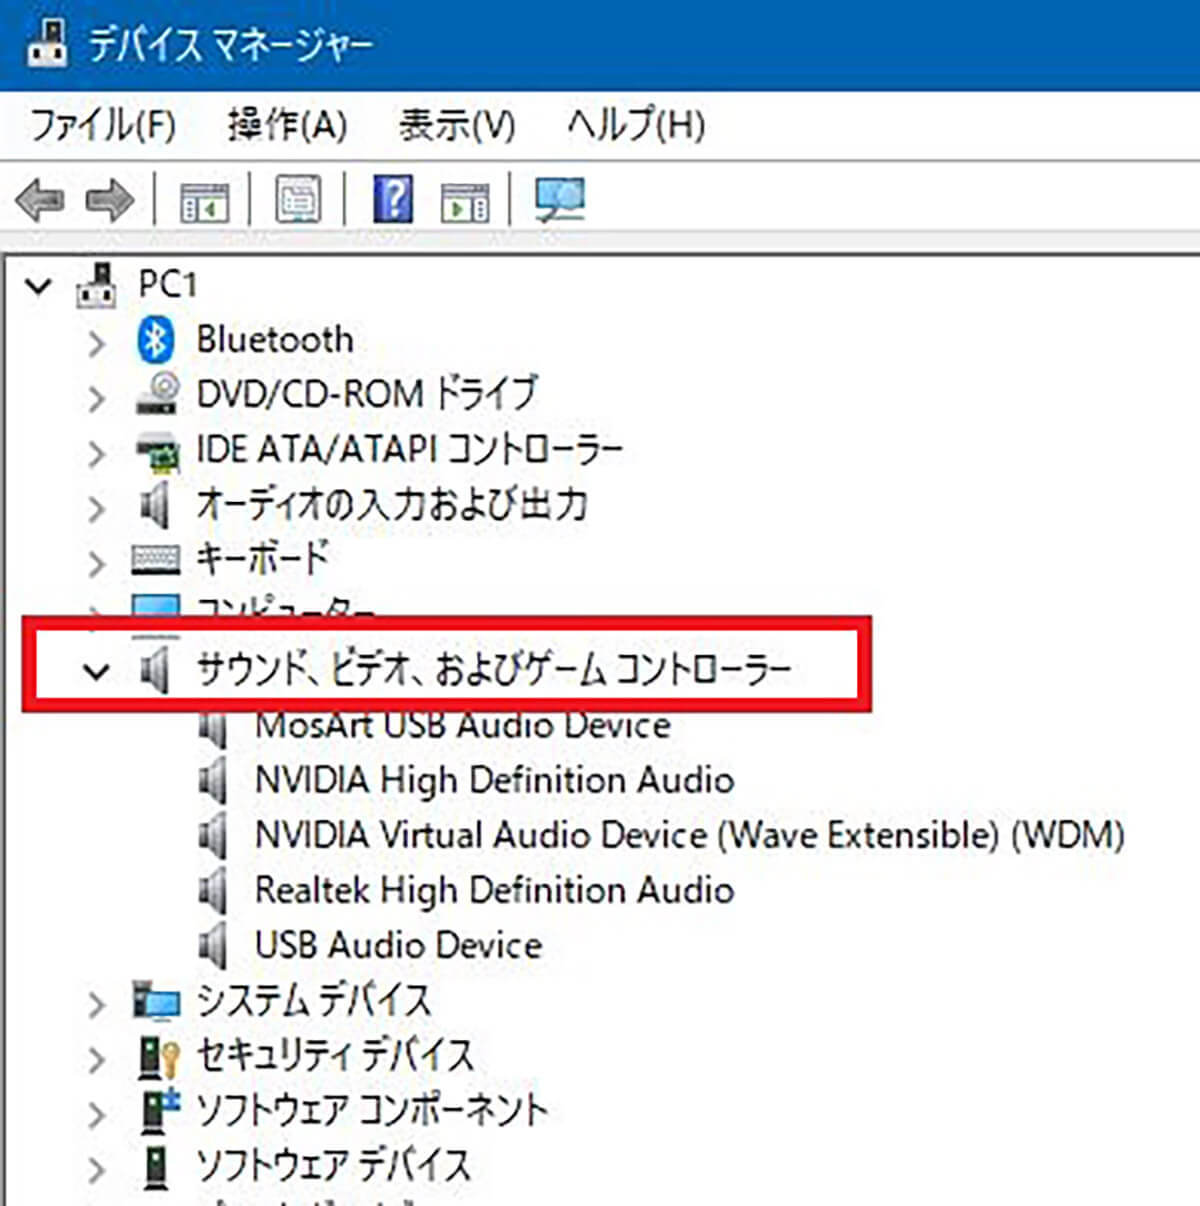Open the ファイル(F) menu
The width and height of the screenshot is (1200, 1206).
point(103,125)
